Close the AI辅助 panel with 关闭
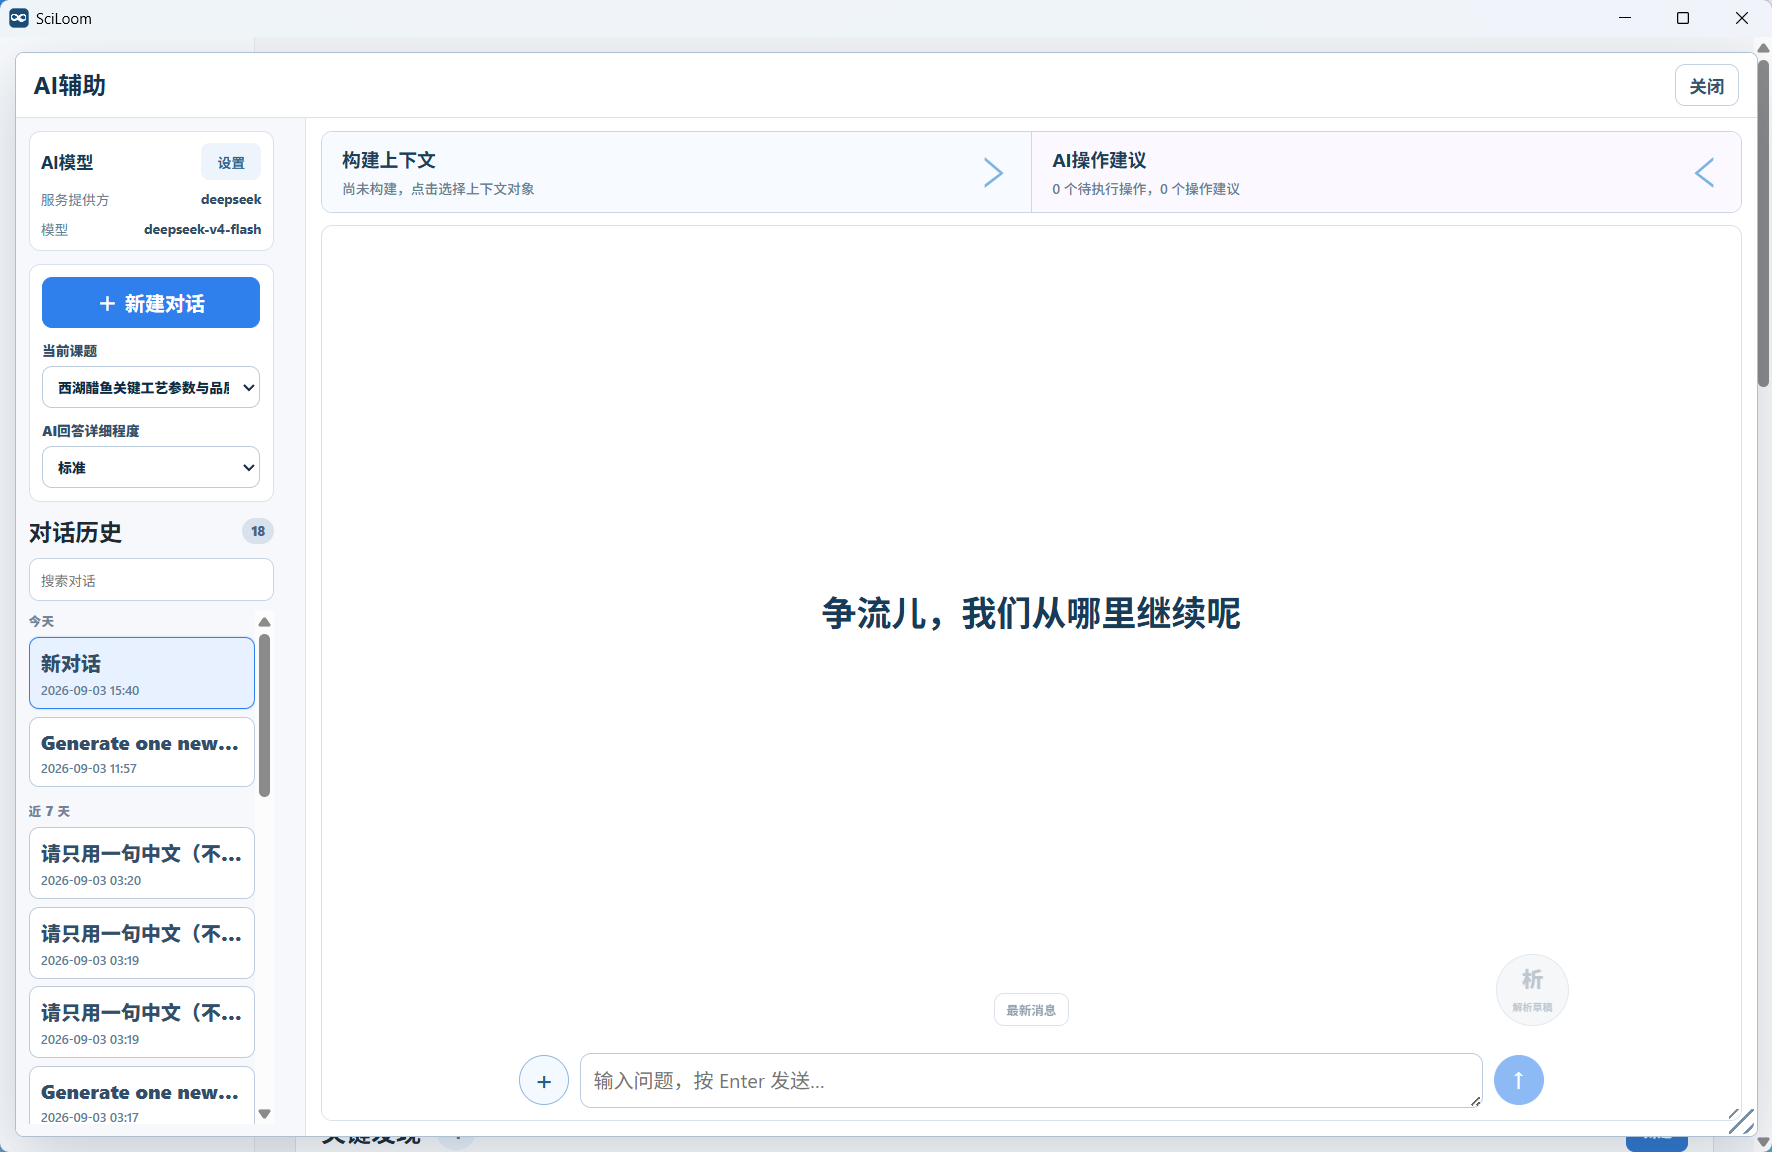The width and height of the screenshot is (1772, 1152). coord(1706,86)
